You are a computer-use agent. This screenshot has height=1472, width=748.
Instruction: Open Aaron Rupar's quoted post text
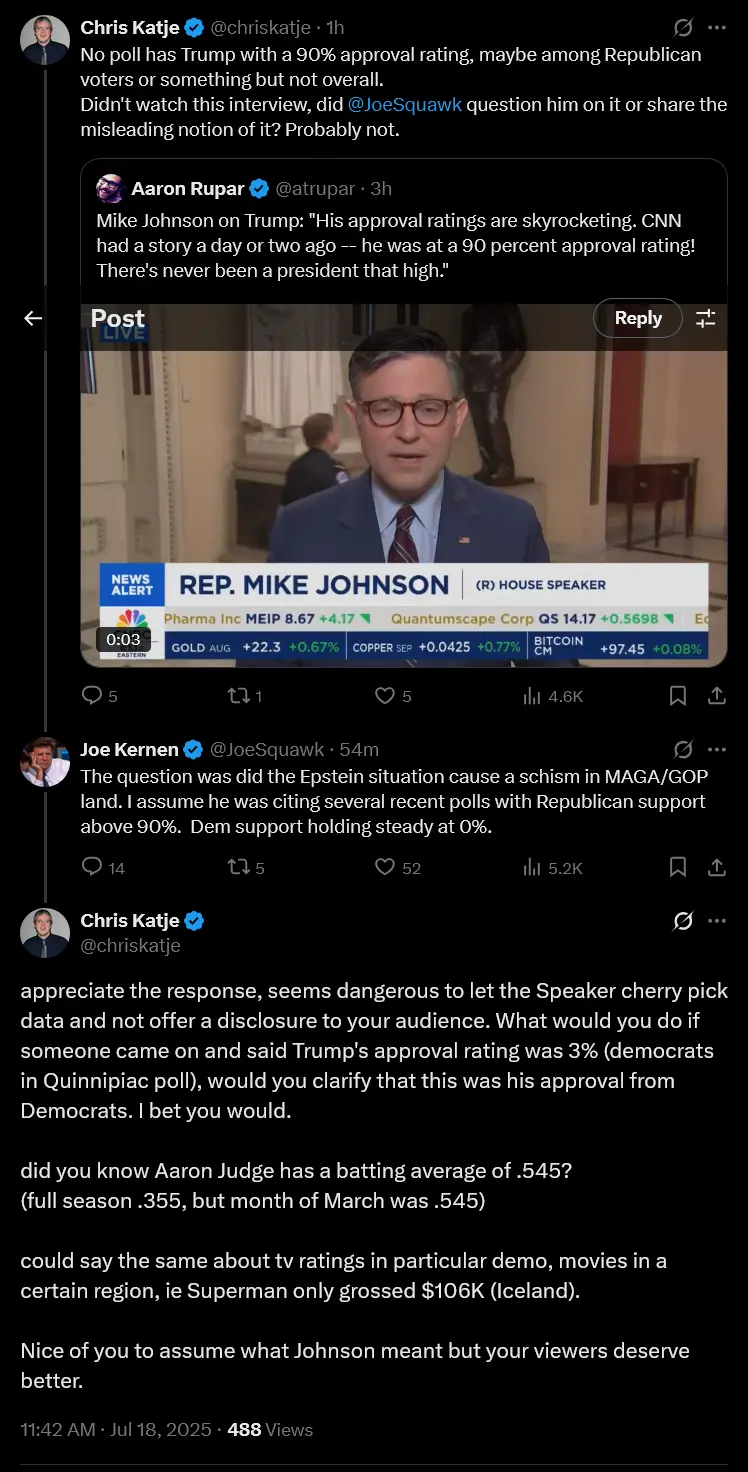(396, 244)
